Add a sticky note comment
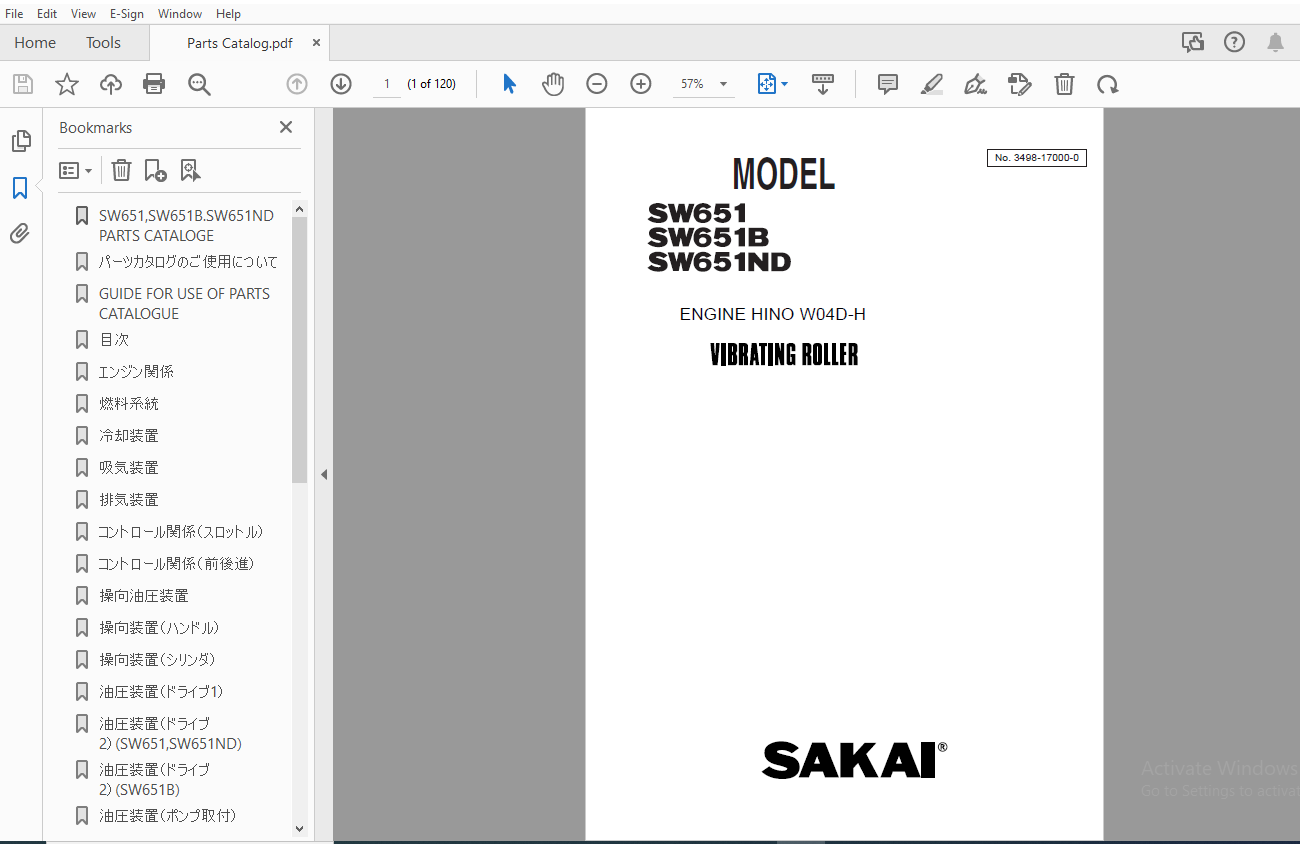Image resolution: width=1300 pixels, height=844 pixels. pos(888,84)
